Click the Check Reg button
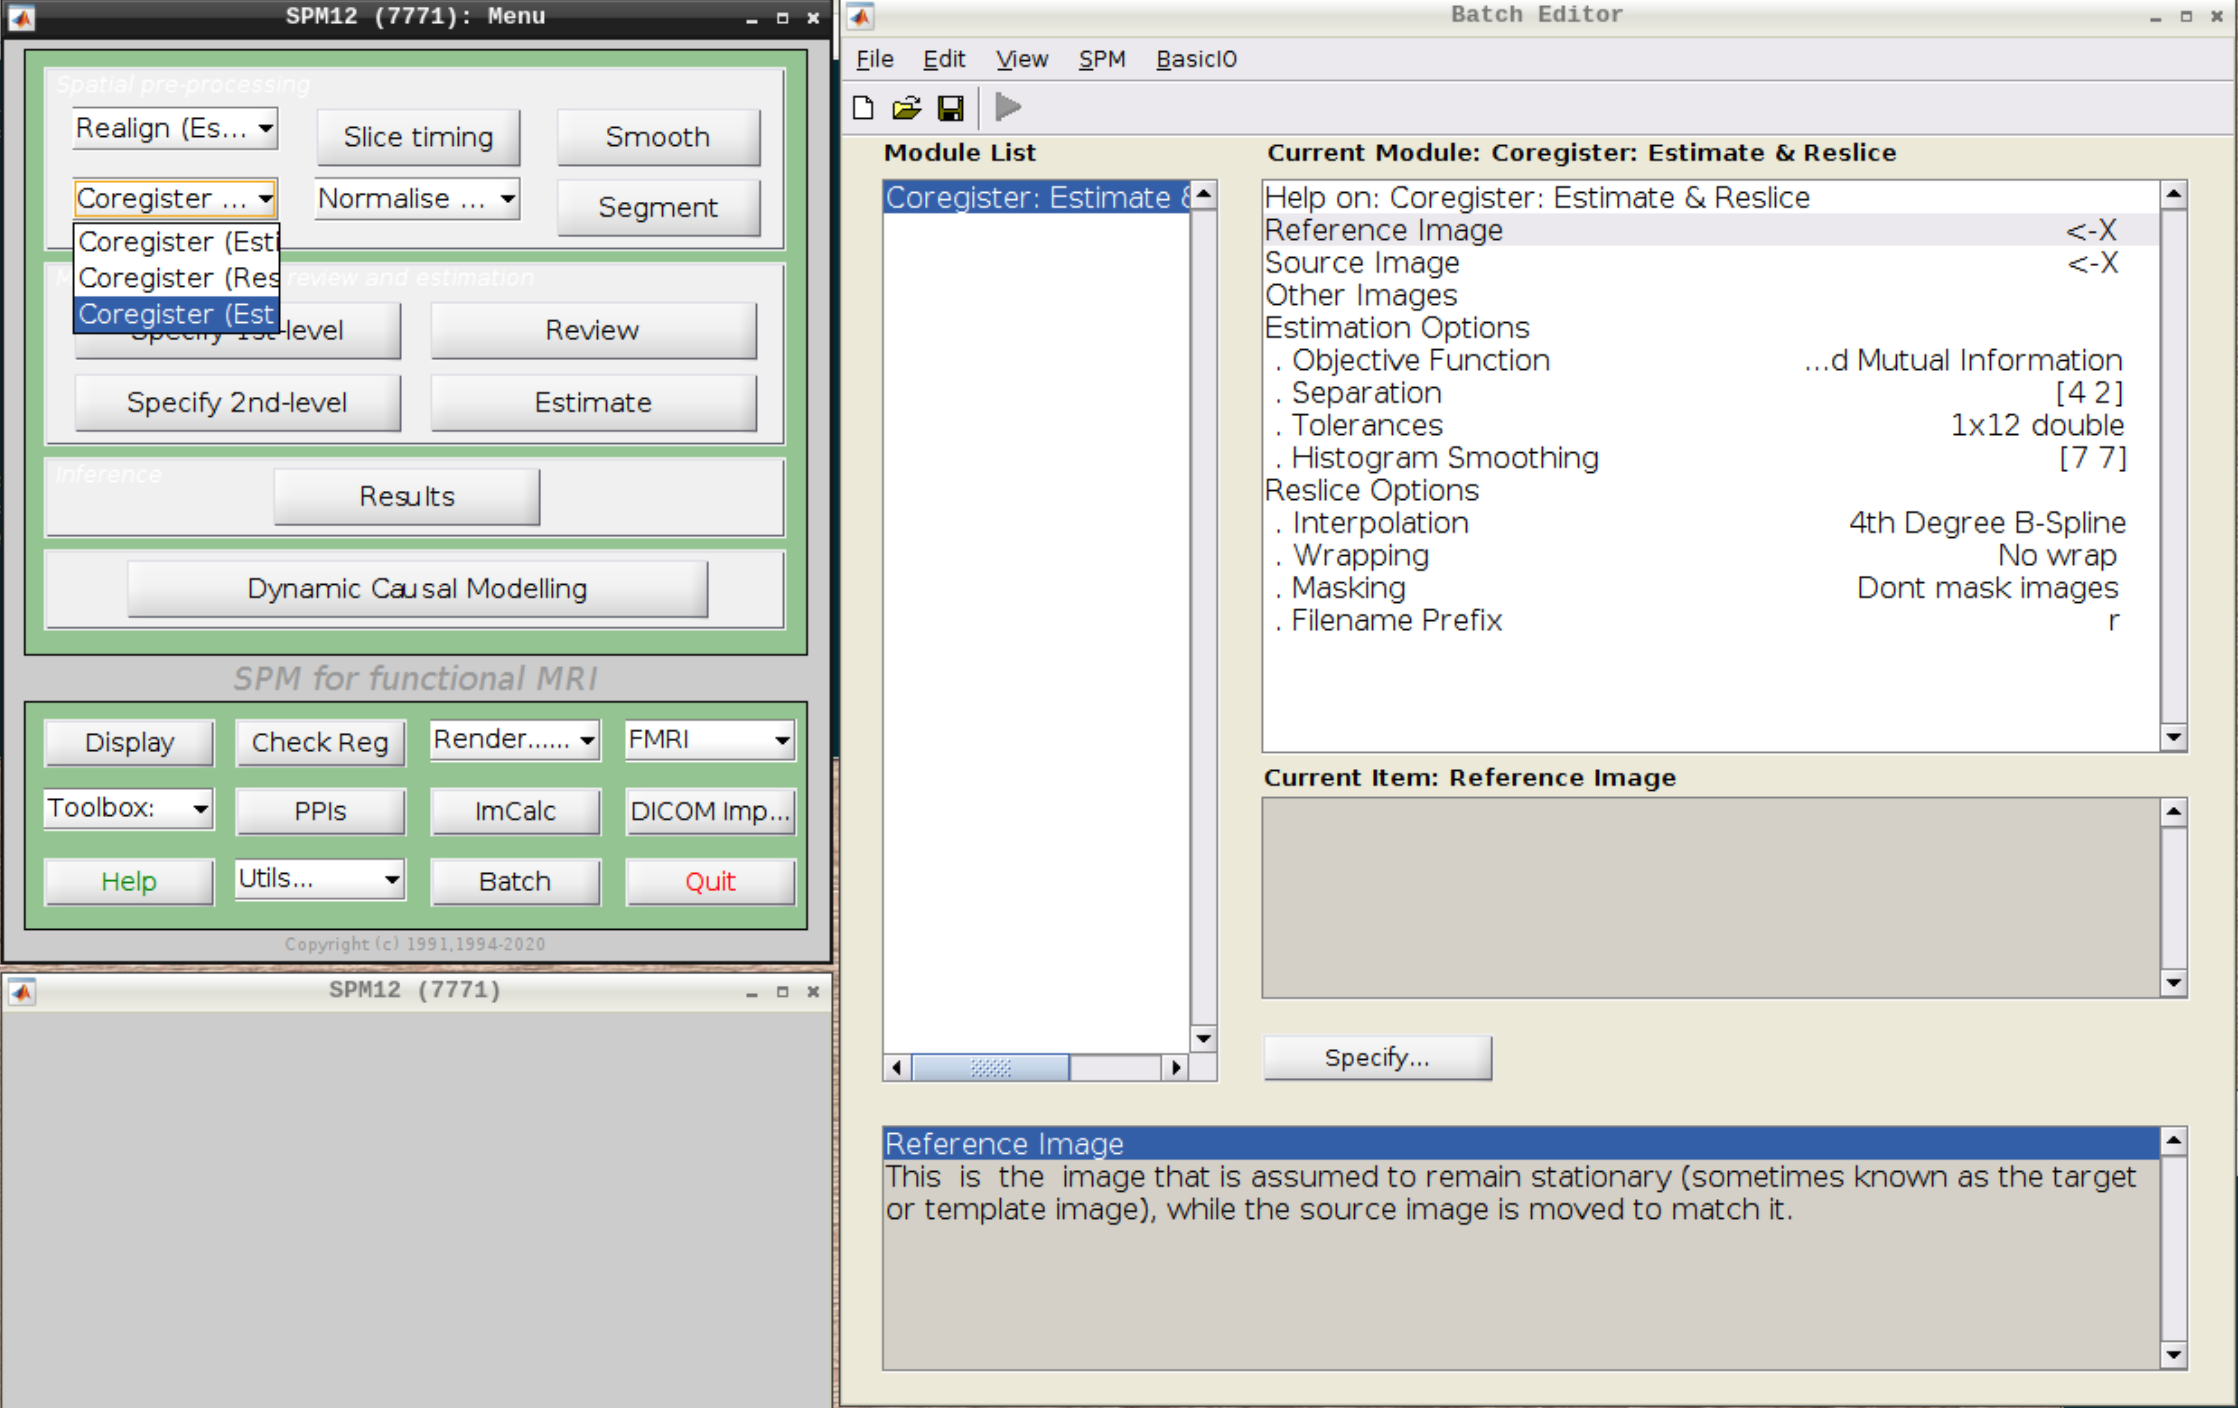This screenshot has height=1408, width=2238. pyautogui.click(x=320, y=742)
